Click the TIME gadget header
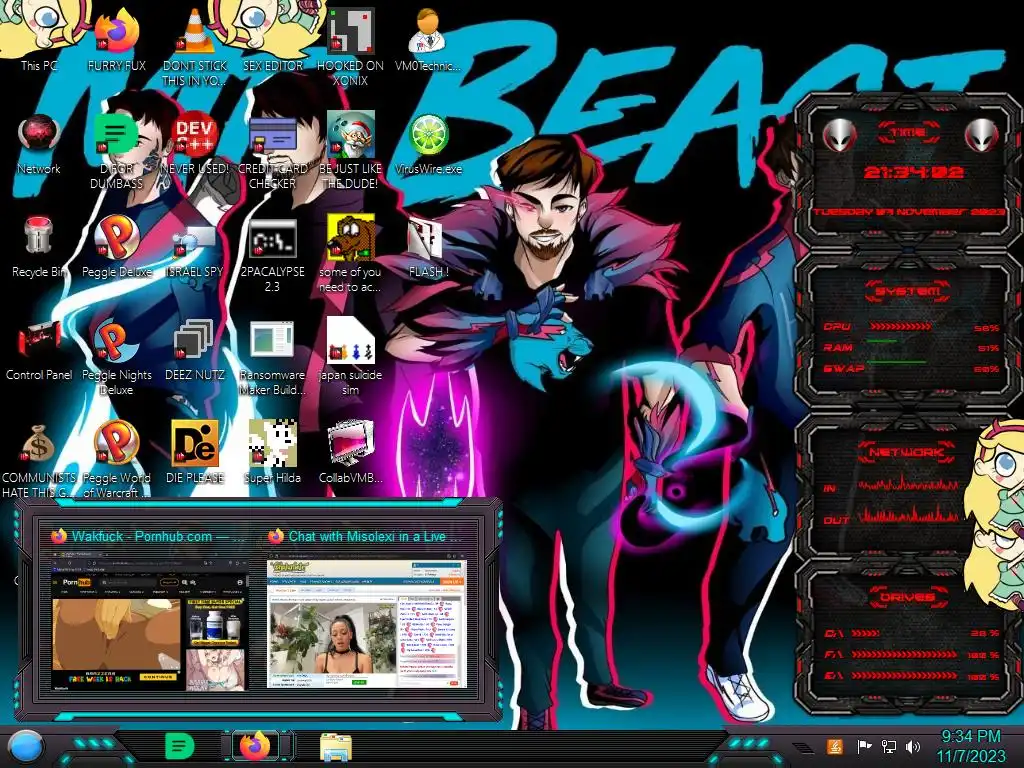Image resolution: width=1024 pixels, height=768 pixels. 908,133
